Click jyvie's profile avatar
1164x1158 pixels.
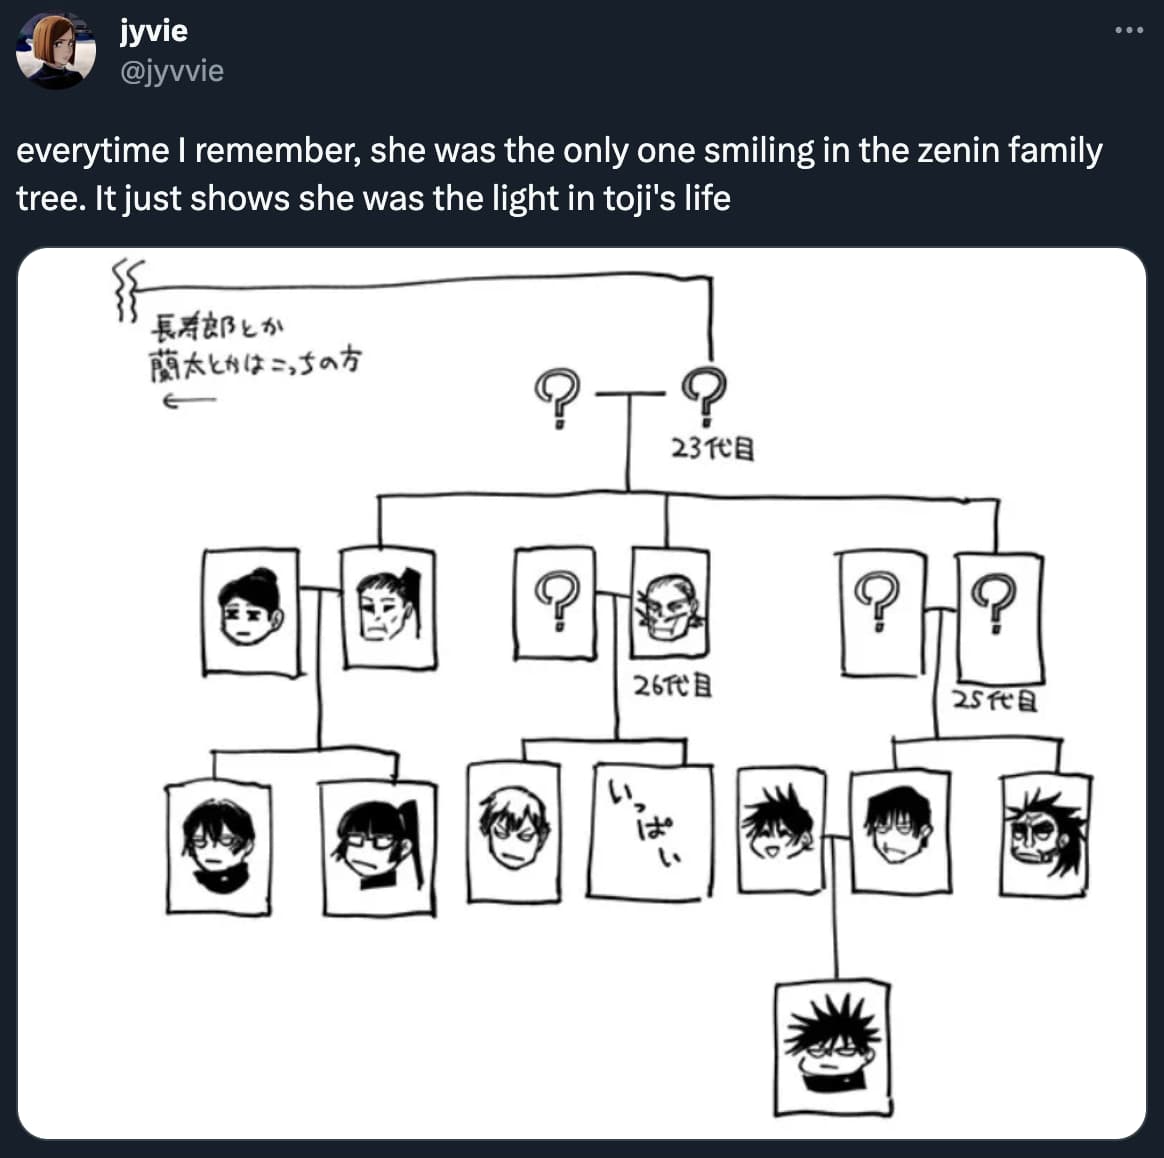(x=57, y=48)
